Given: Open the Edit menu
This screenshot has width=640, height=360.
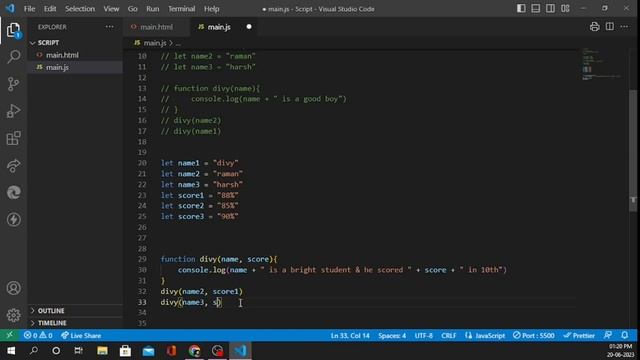Looking at the screenshot, I should [50, 9].
